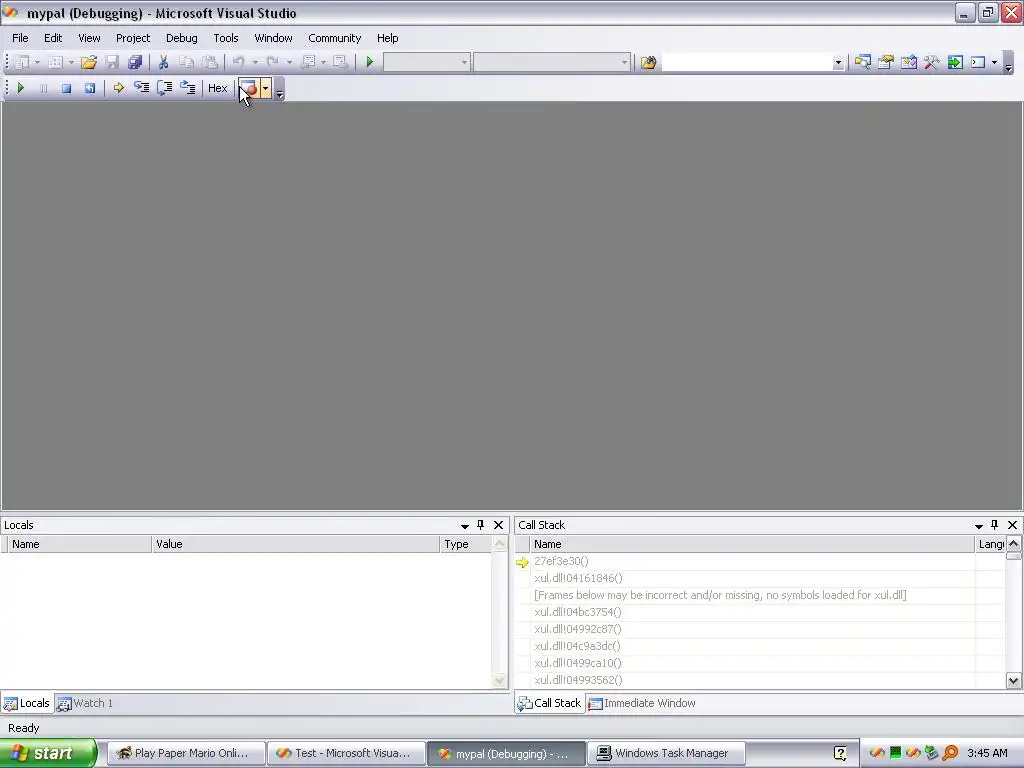Click the Undo arrow icon
Viewport: 1024px width, 768px height.
coord(238,62)
